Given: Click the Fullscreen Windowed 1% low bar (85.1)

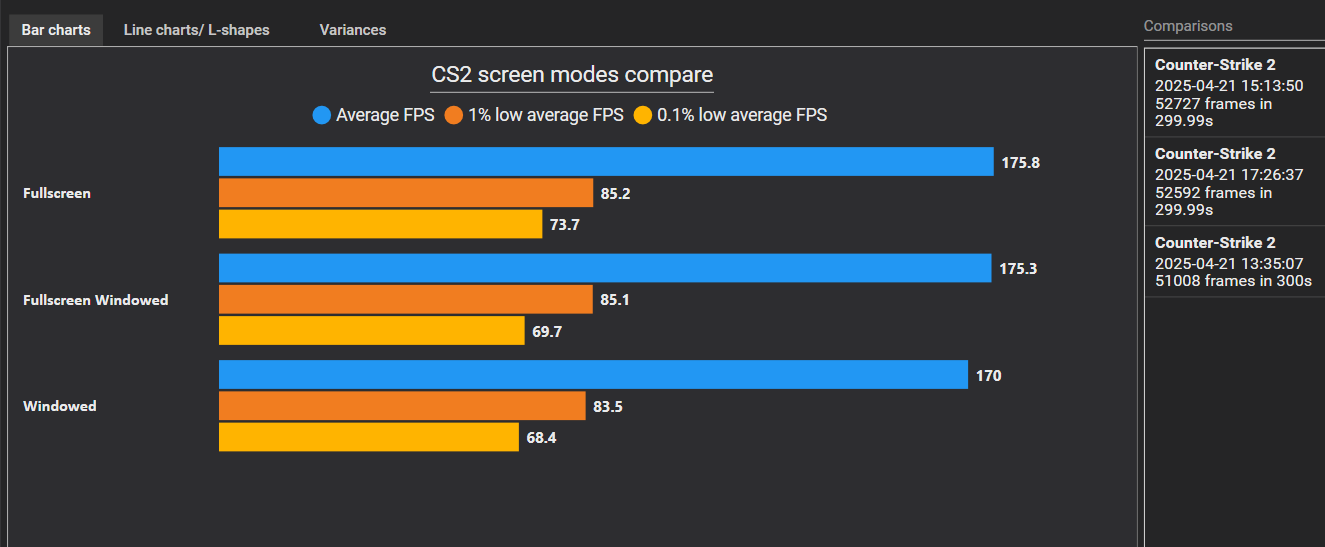Looking at the screenshot, I should pos(406,299).
